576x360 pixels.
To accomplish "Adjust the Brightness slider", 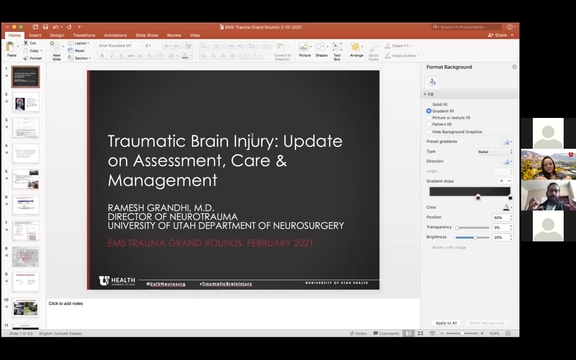I will click(x=473, y=237).
